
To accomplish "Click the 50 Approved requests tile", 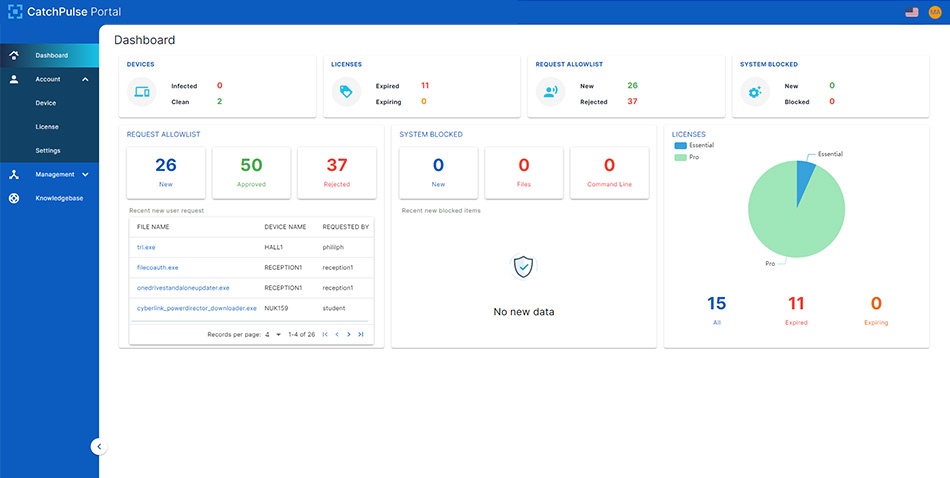I will pos(251,171).
